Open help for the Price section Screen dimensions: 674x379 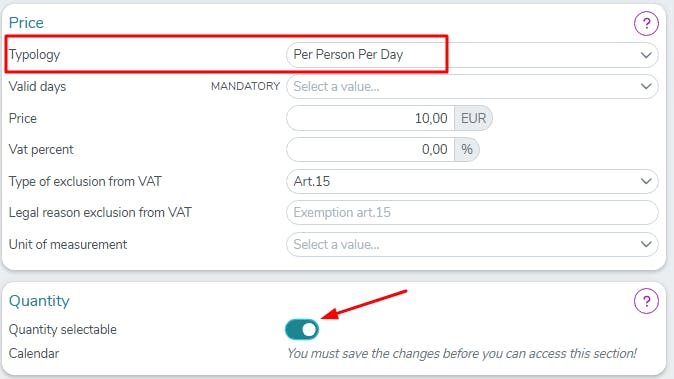click(646, 24)
